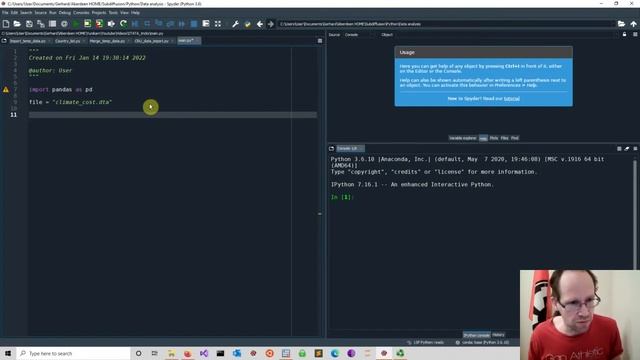640x360 pixels.
Task: Click the IPython console prompt In [1]
Action: (342, 197)
